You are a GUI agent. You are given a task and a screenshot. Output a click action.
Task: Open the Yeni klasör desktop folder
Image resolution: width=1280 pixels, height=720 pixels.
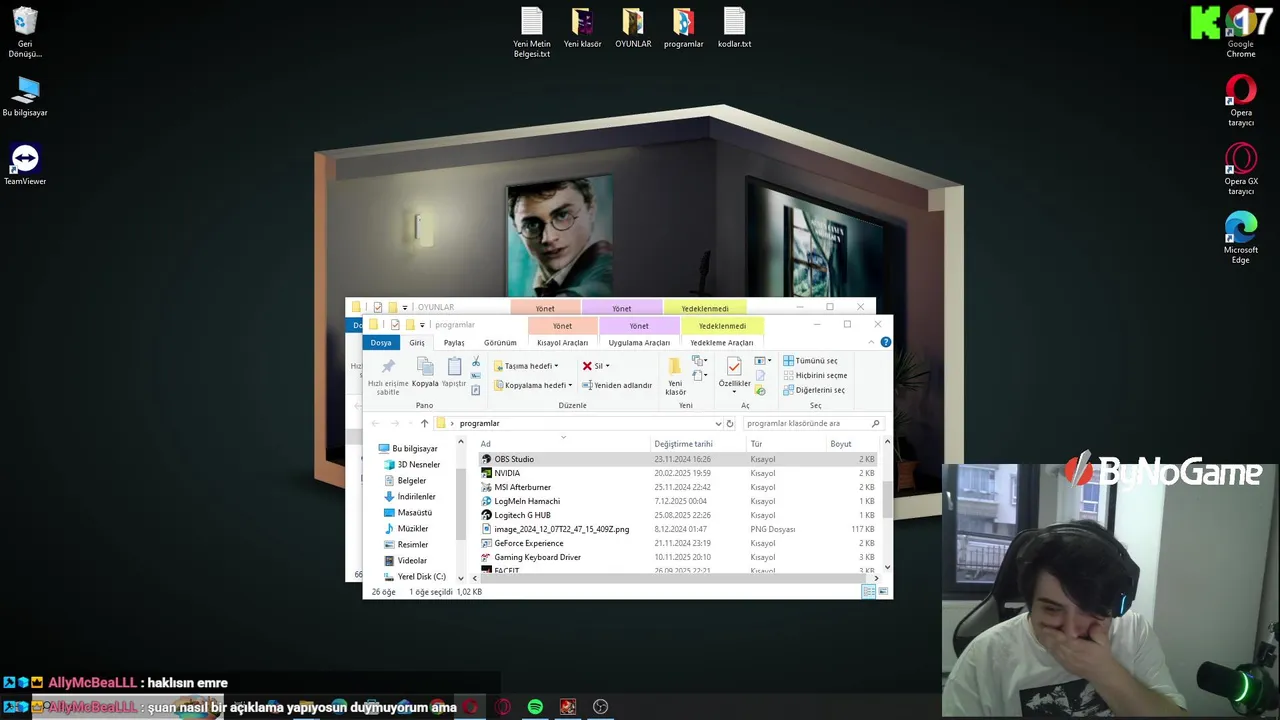click(582, 28)
